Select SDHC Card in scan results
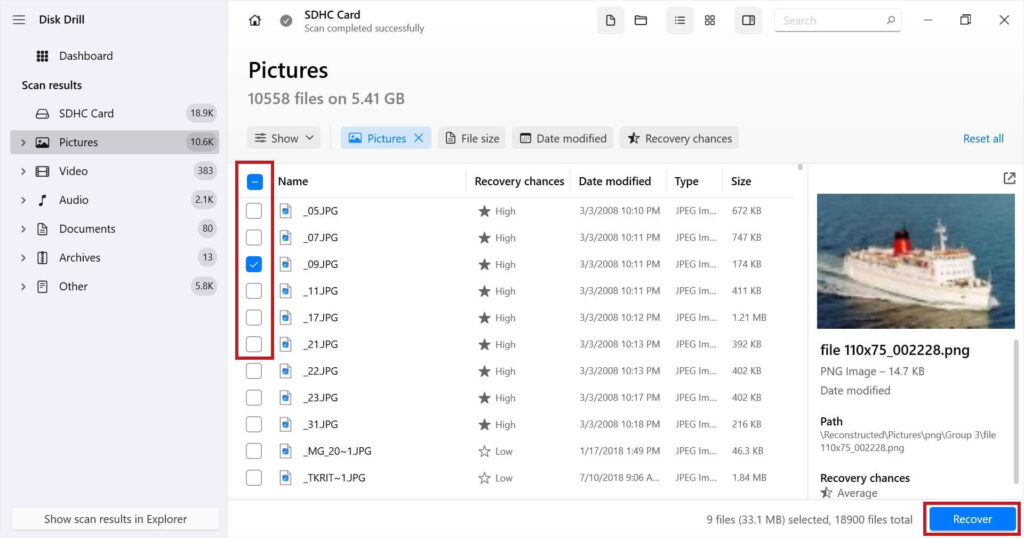Viewport: 1024px width, 538px height. coord(85,113)
